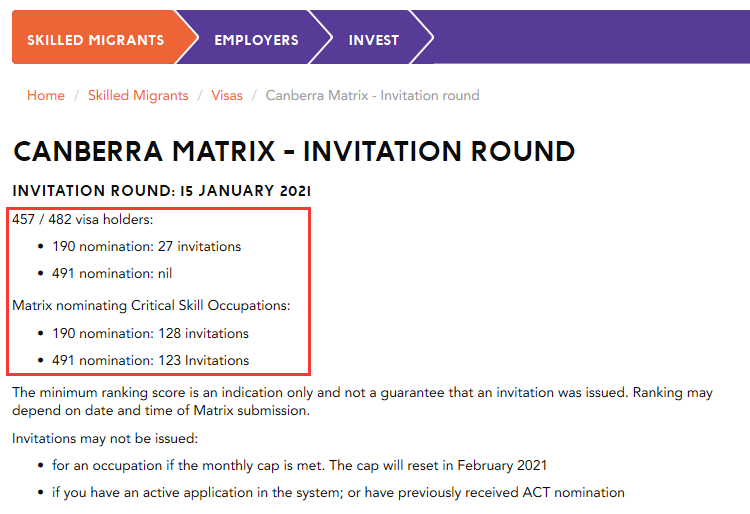The height and width of the screenshot is (514, 750).
Task: Click the monthly cap reset bullet point
Action: pyautogui.click(x=299, y=466)
